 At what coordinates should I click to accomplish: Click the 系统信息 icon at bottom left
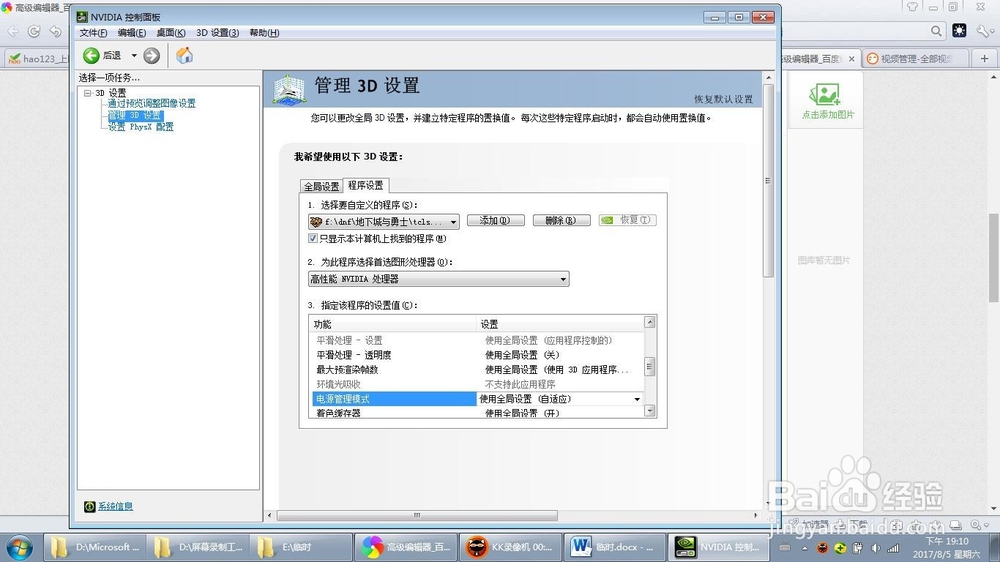[89, 507]
